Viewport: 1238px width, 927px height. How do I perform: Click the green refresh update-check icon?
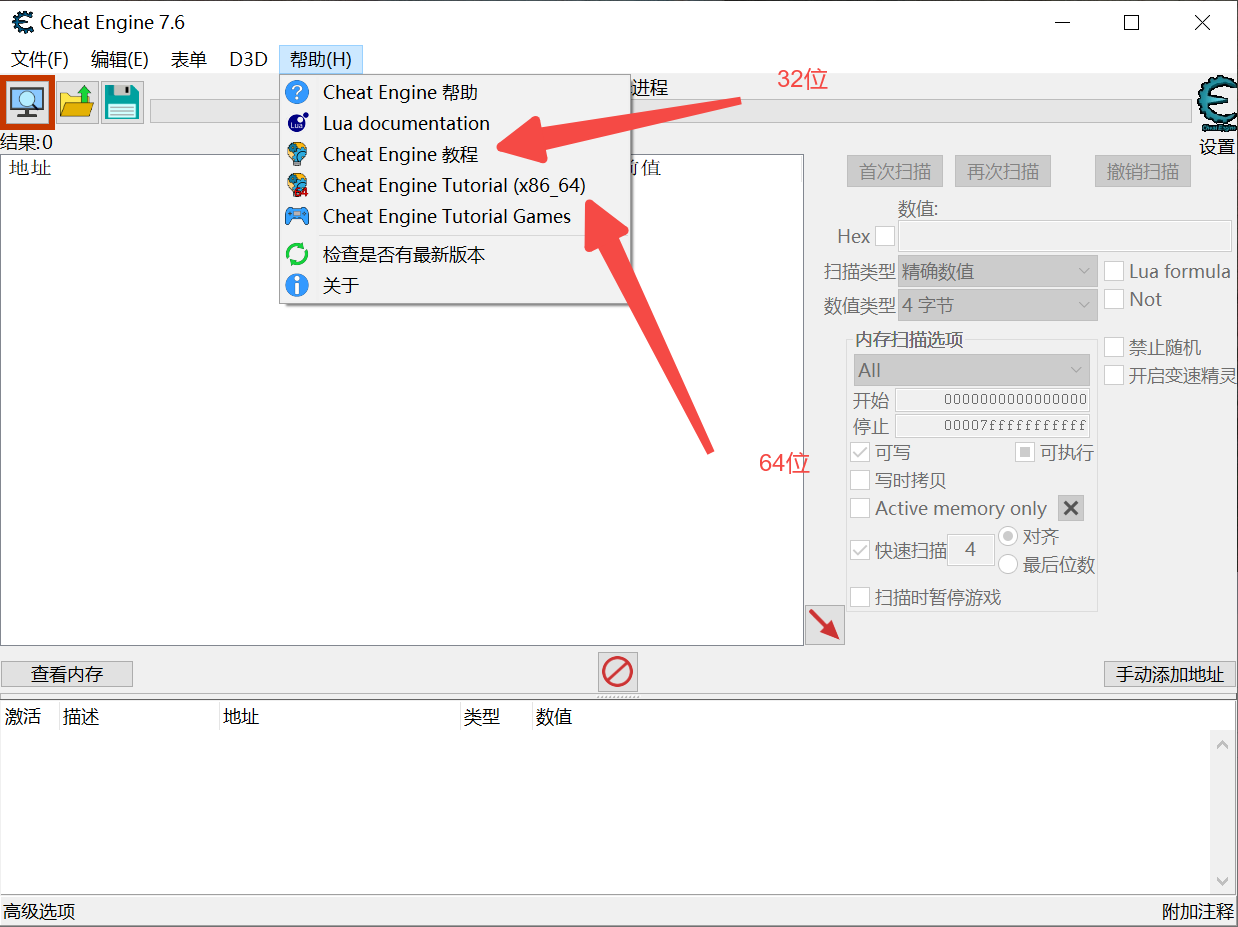click(x=297, y=254)
